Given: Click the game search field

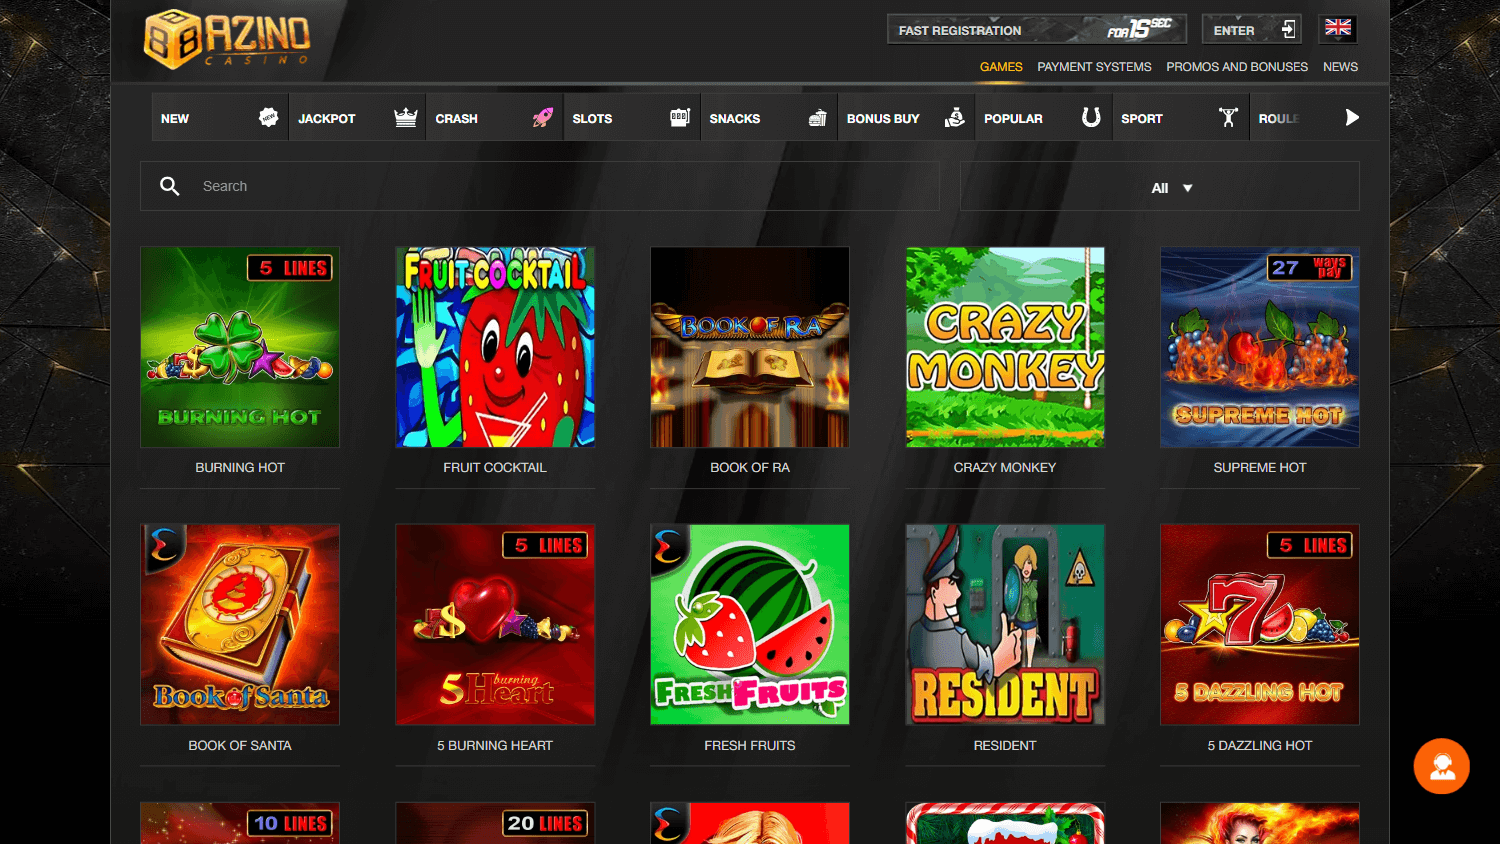Looking at the screenshot, I should (540, 186).
